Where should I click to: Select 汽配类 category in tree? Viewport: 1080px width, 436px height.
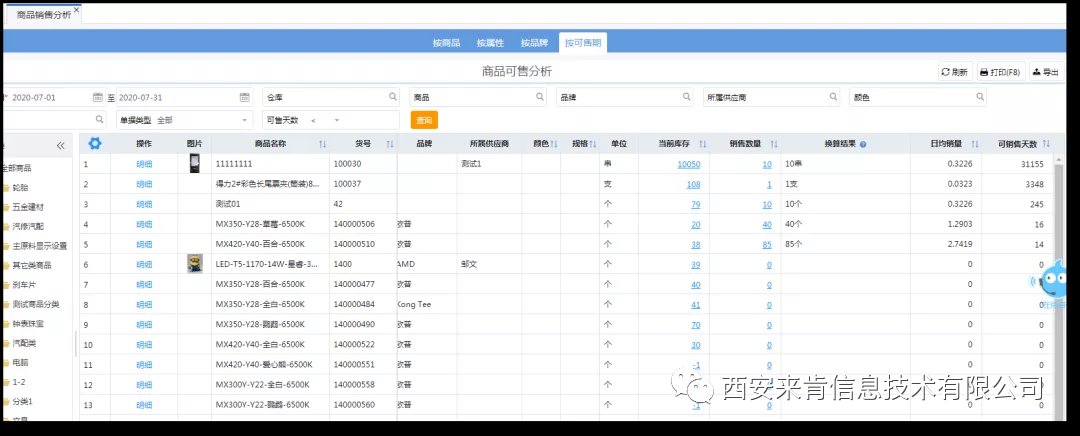coord(24,342)
